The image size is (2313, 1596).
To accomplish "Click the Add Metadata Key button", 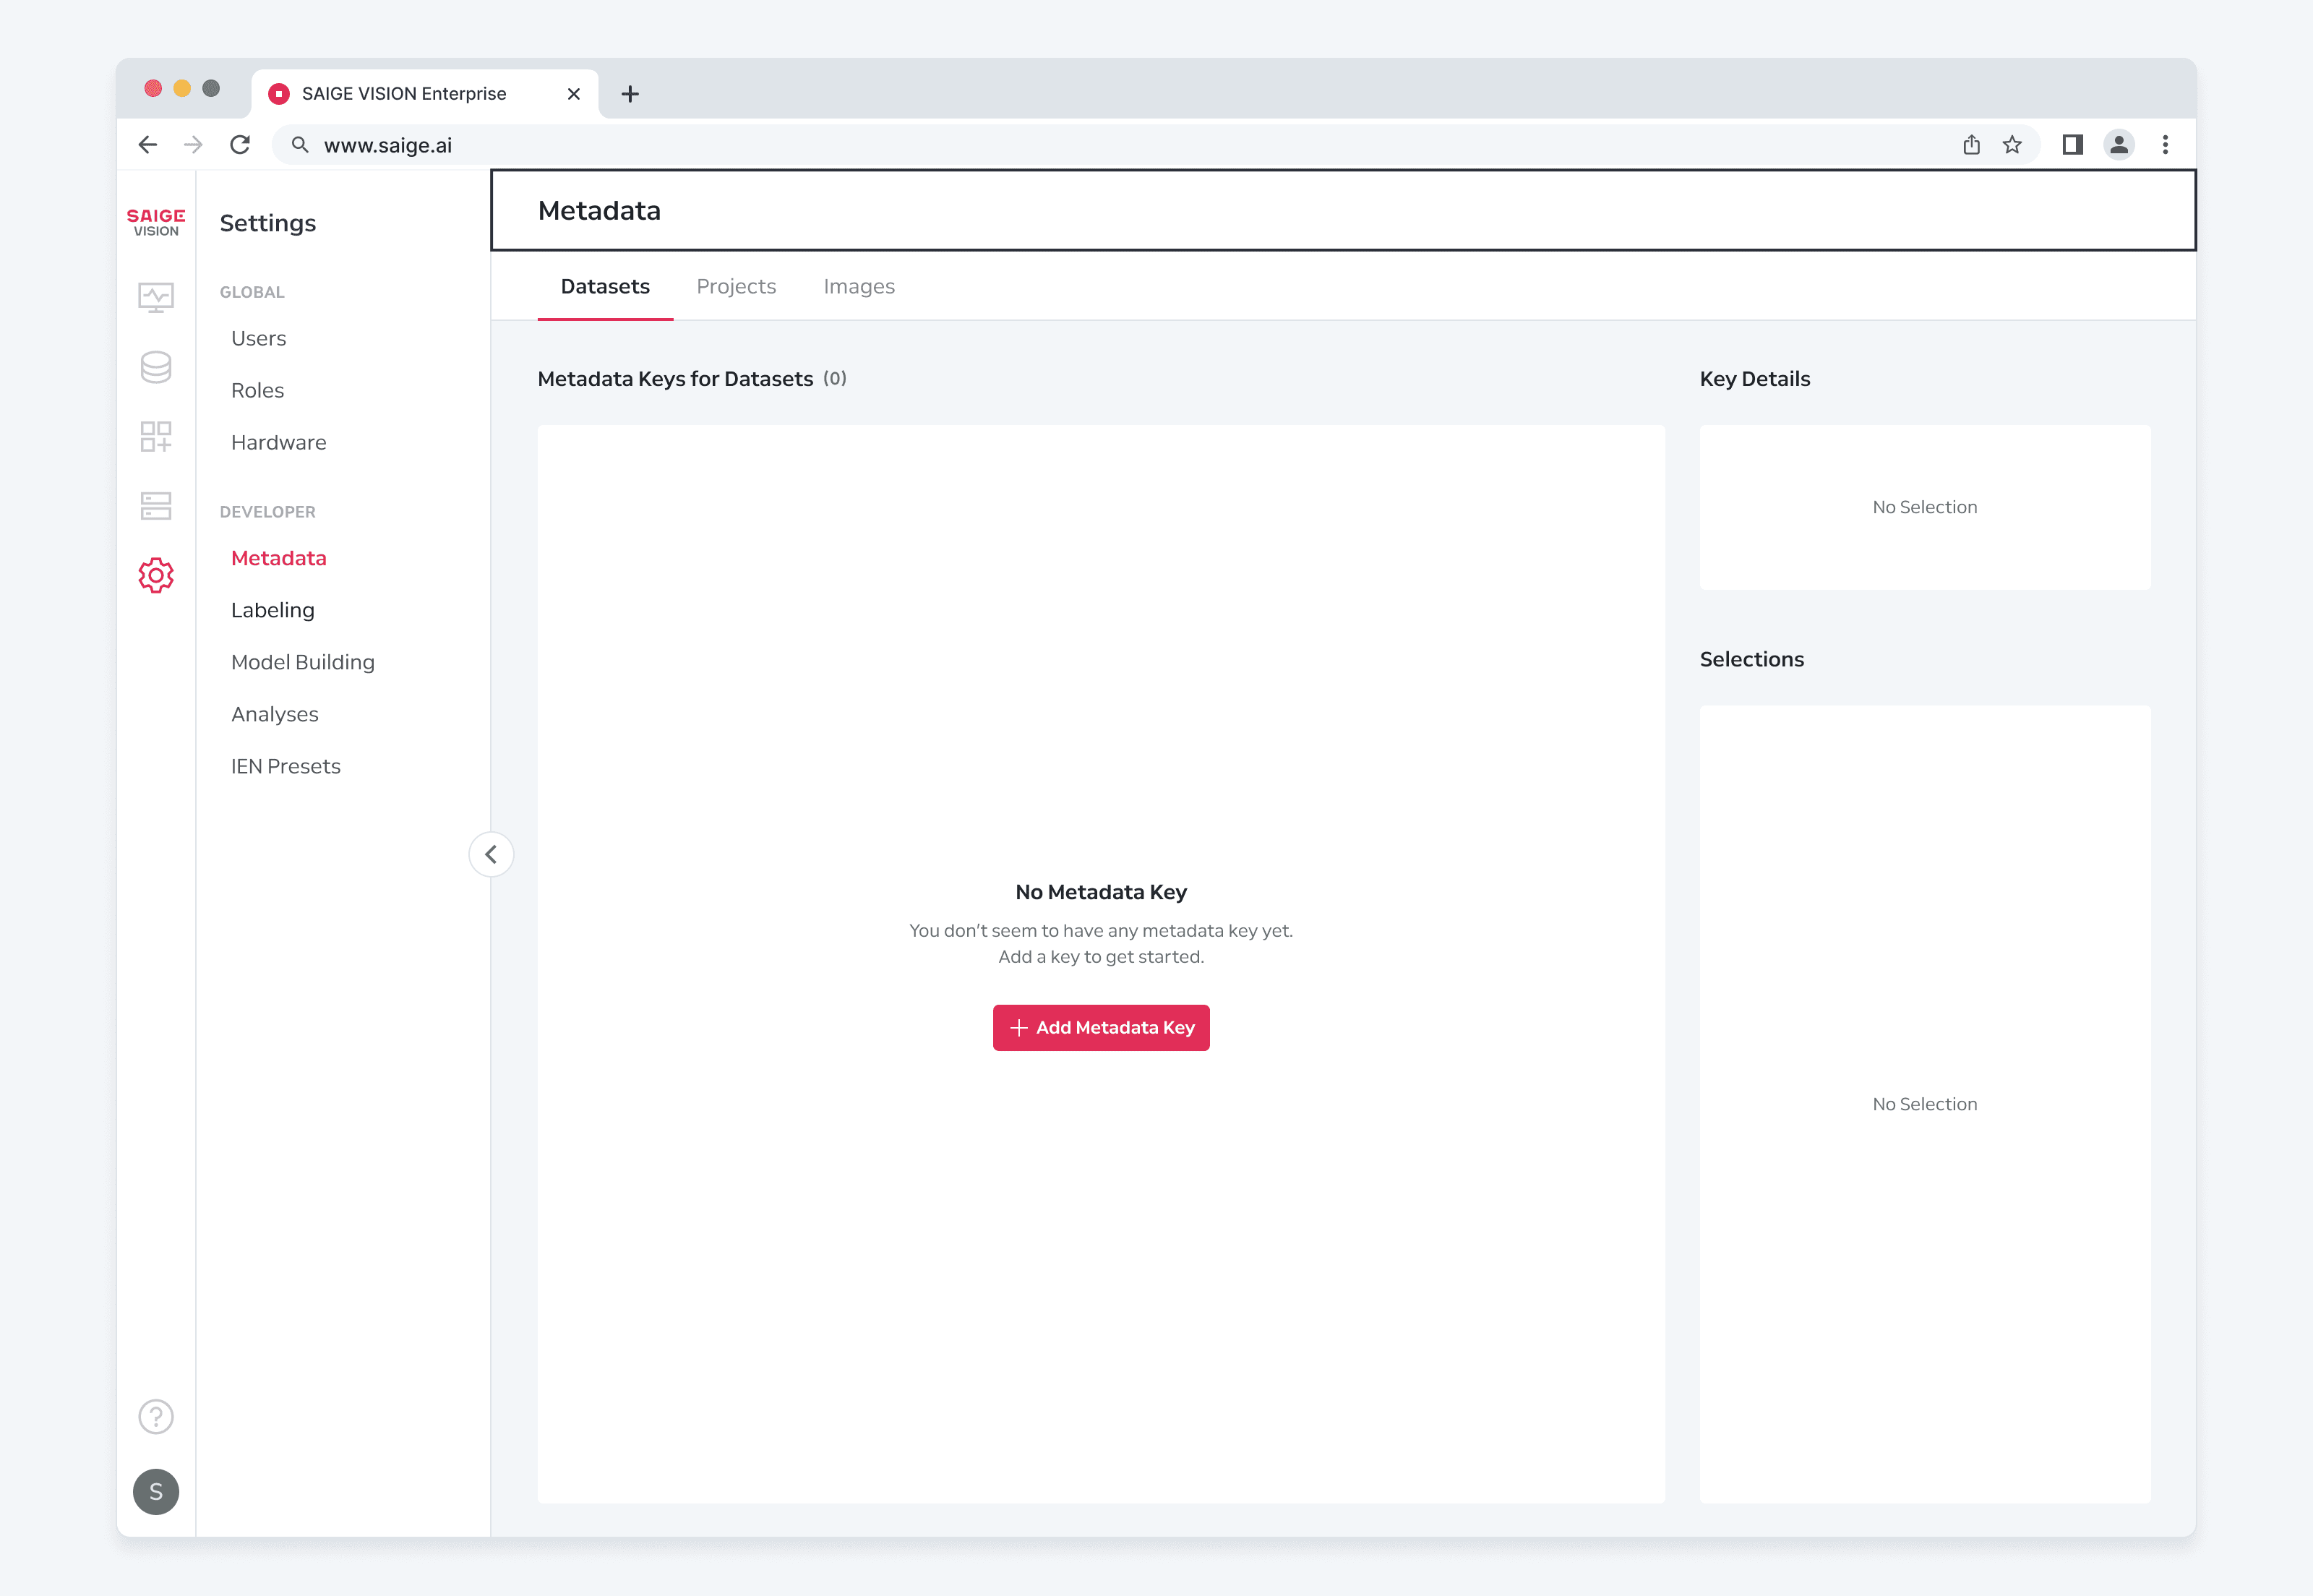I will 1101,1027.
